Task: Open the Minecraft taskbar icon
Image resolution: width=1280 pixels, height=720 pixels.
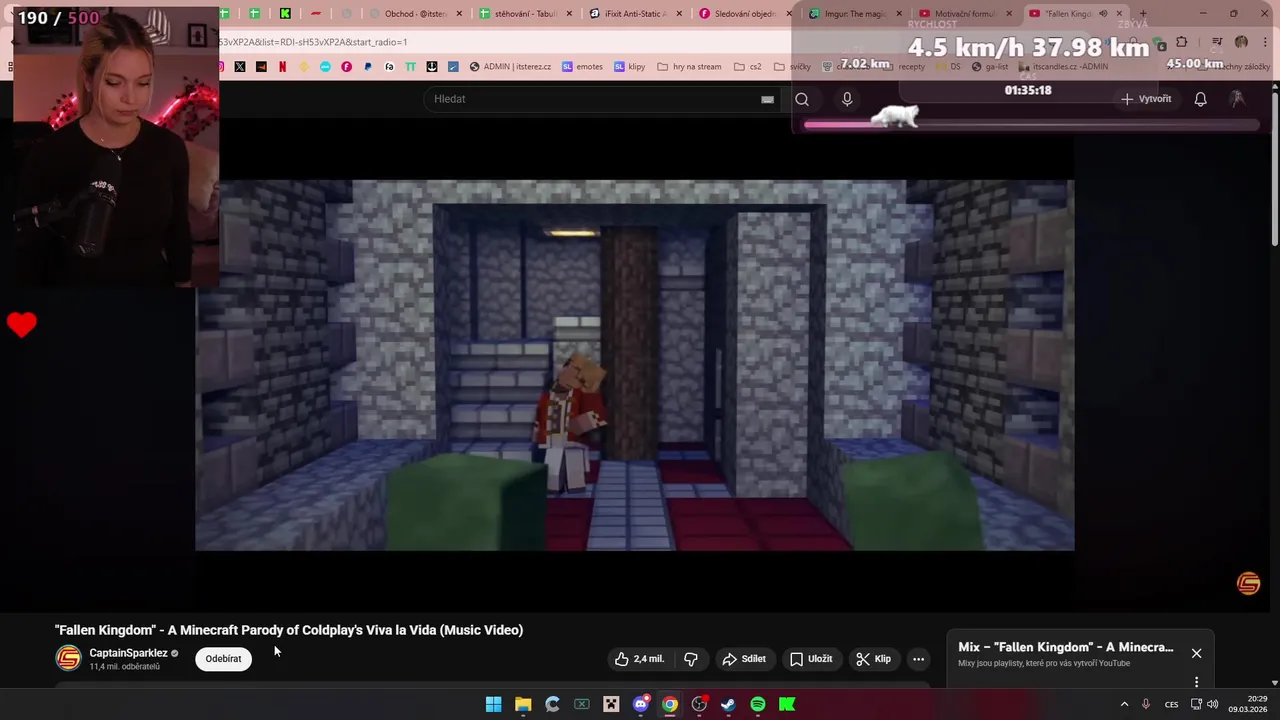Action: [x=611, y=704]
